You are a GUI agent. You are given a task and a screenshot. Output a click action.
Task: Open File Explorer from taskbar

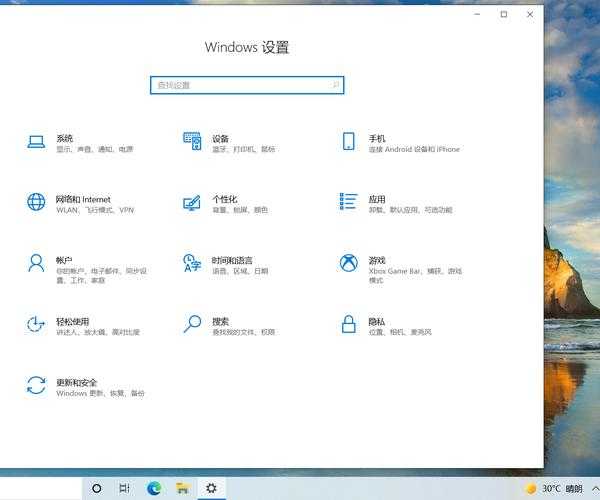click(x=183, y=488)
